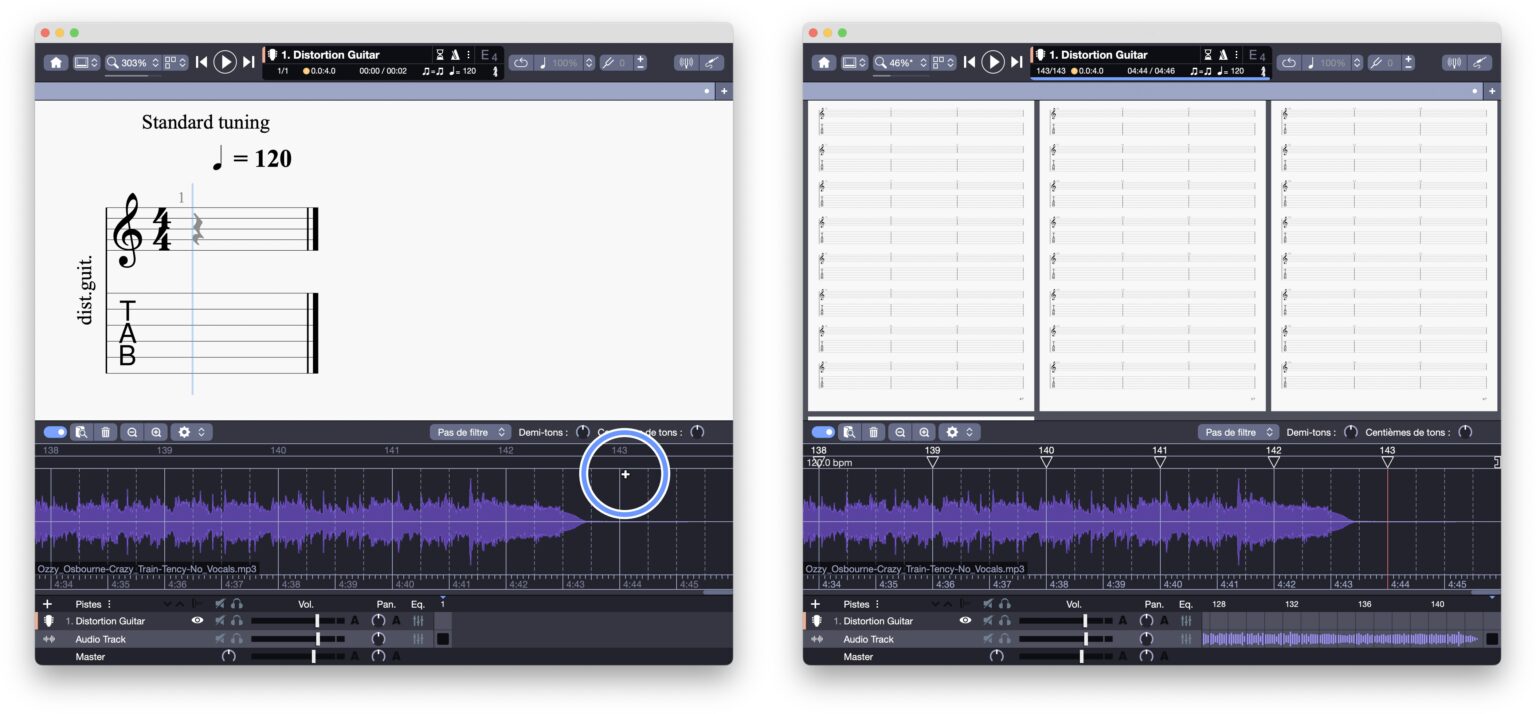
Task: Open the tuner from the top toolbar
Action: (686, 62)
